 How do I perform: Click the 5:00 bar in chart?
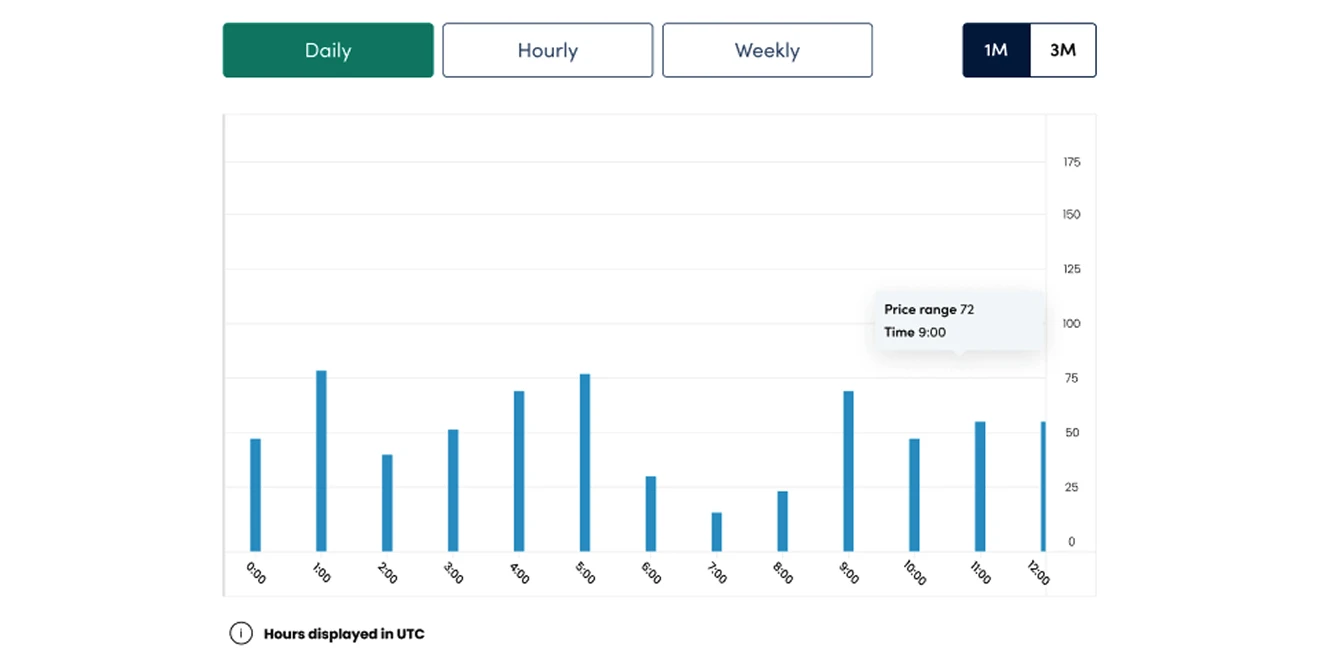pyautogui.click(x=585, y=463)
